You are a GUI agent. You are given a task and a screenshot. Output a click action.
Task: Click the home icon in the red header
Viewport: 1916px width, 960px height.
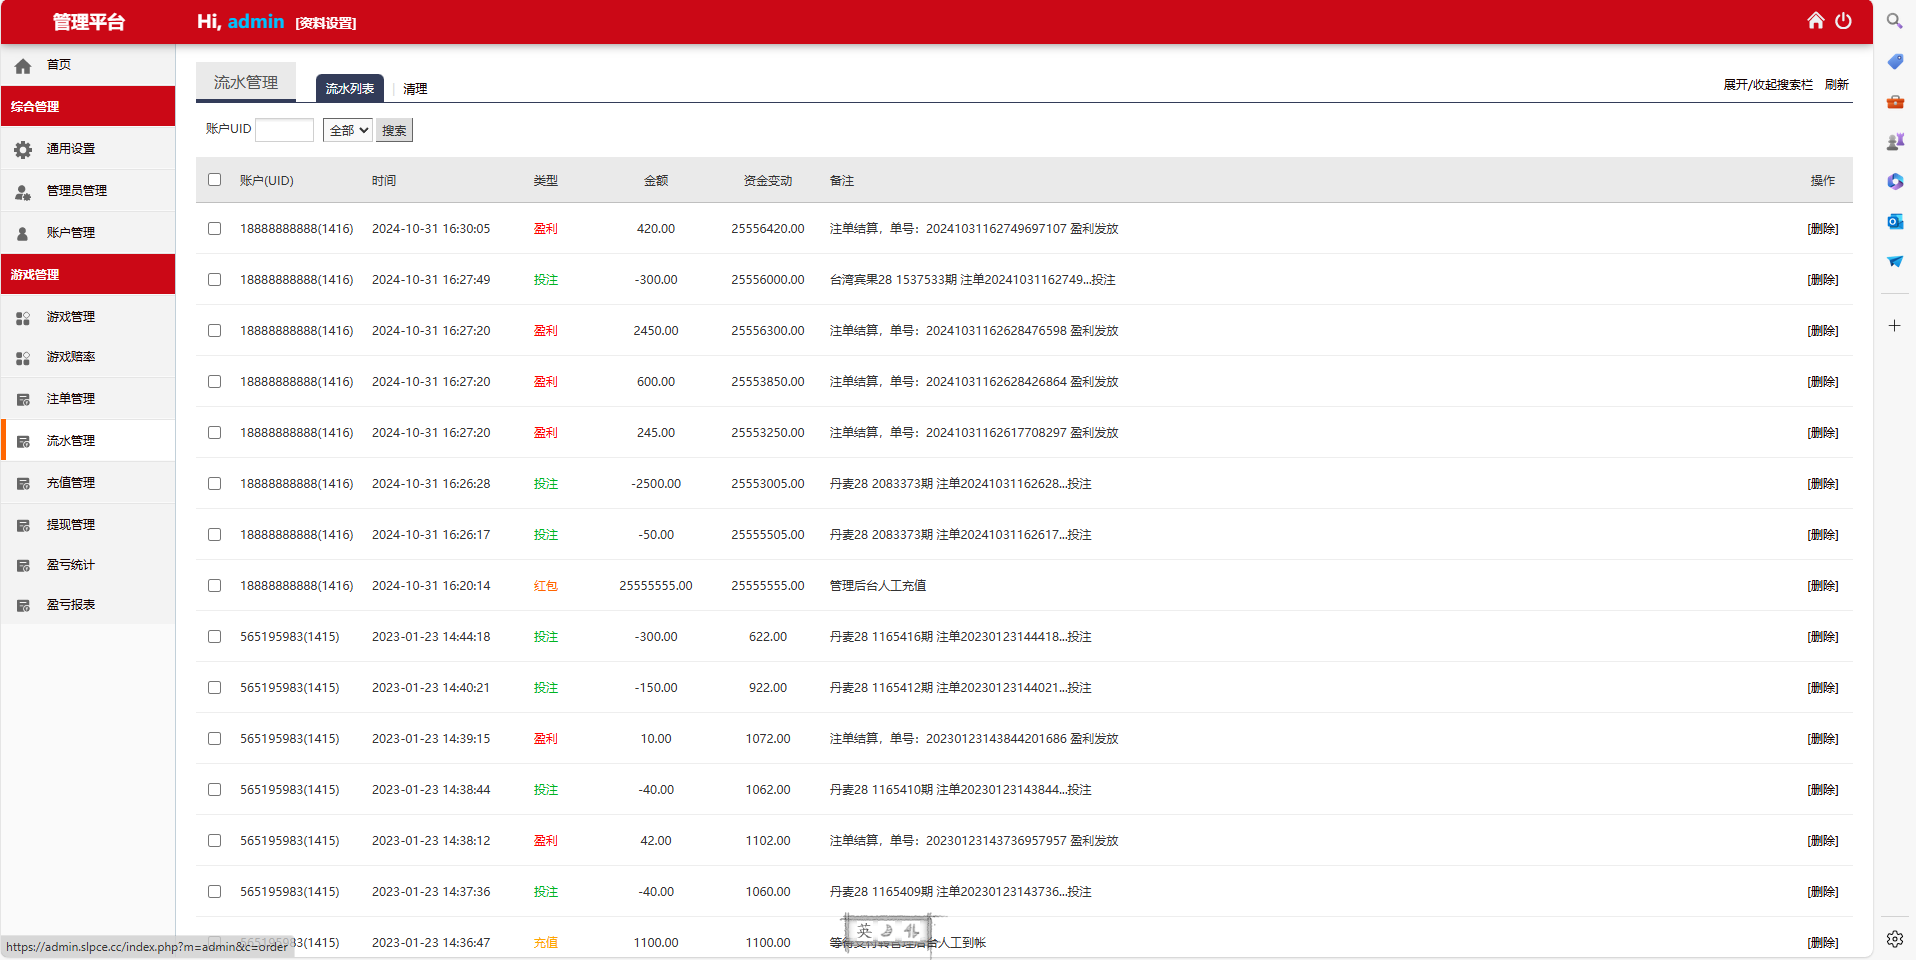[1815, 20]
